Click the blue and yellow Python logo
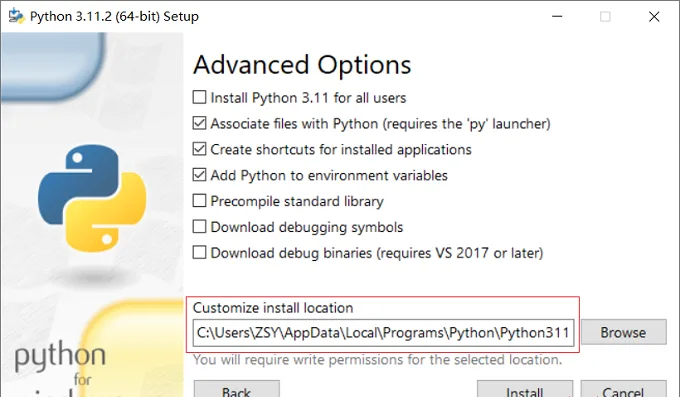The image size is (680, 397). coord(92,198)
